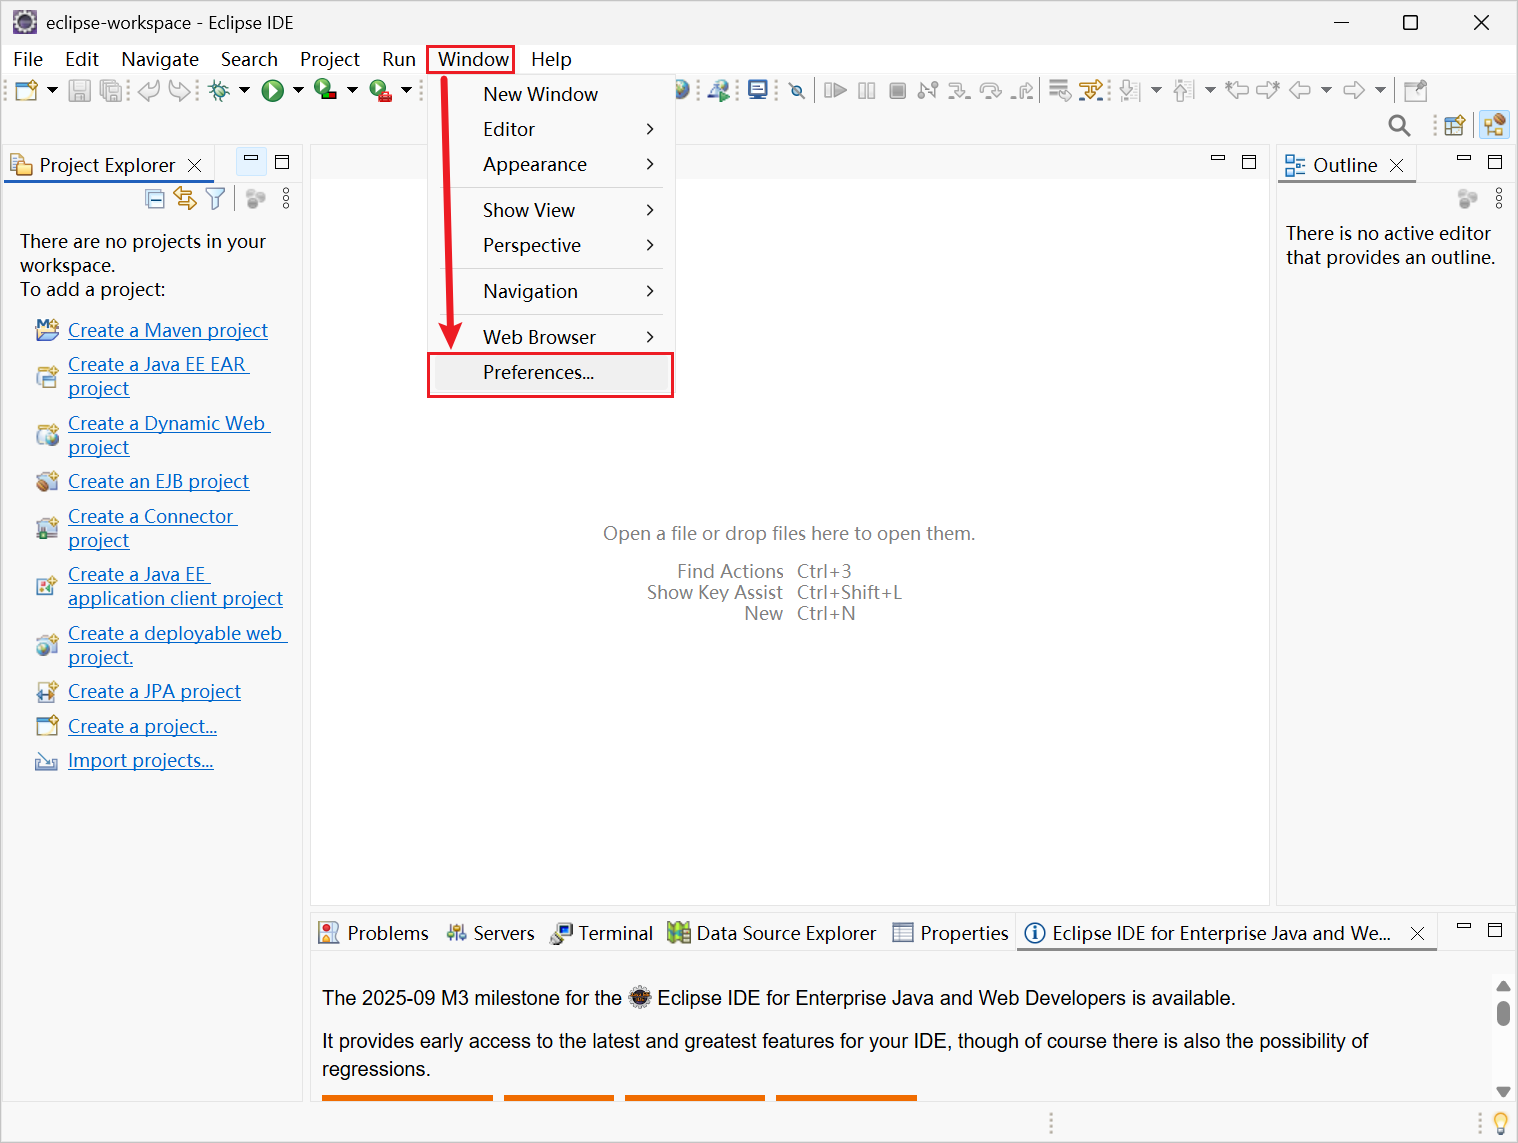Screen dimensions: 1518x1143
Task: Click the Back navigation arrow icon
Action: click(x=1300, y=91)
